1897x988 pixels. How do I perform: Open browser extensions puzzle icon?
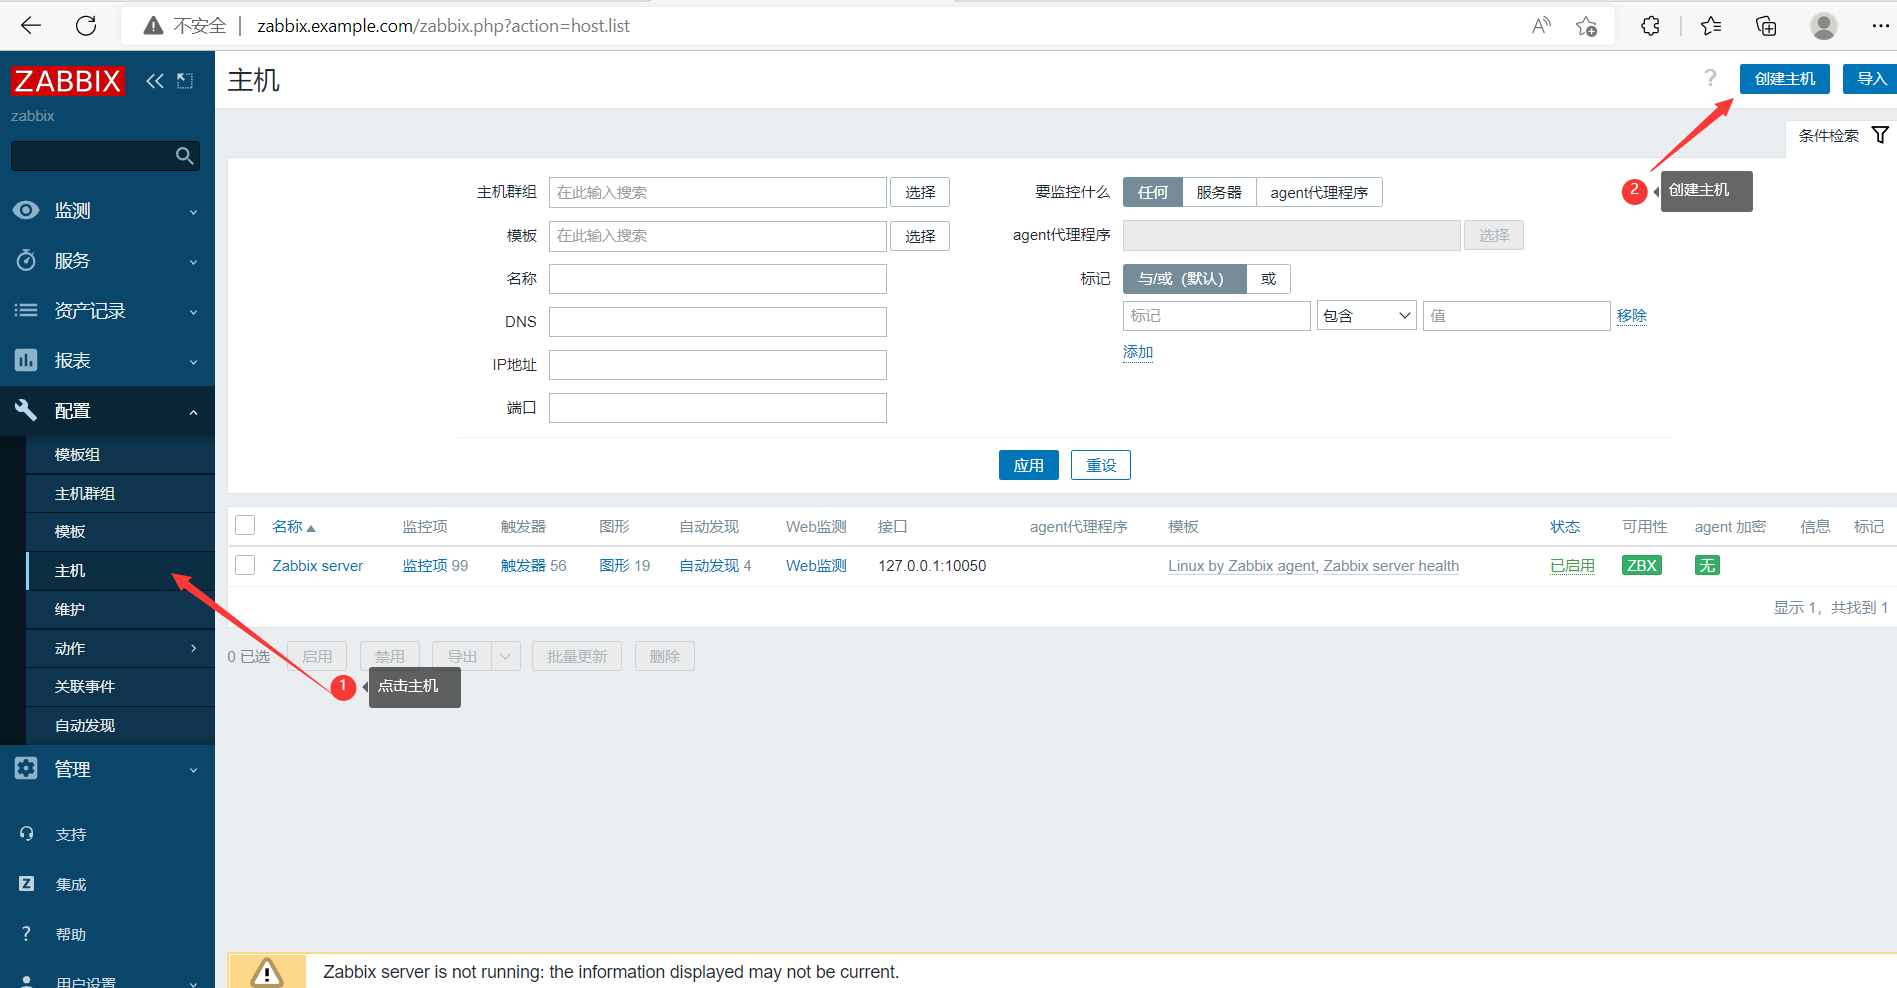click(1650, 26)
